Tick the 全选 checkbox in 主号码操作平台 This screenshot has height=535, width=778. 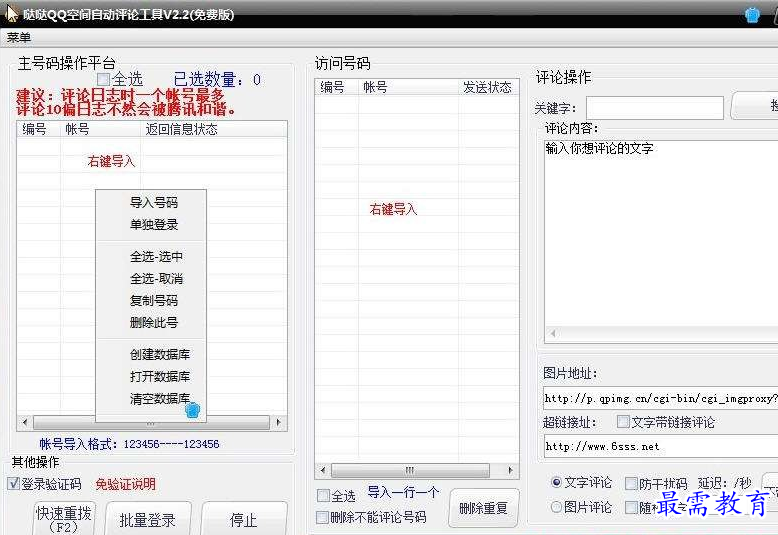(x=103, y=79)
